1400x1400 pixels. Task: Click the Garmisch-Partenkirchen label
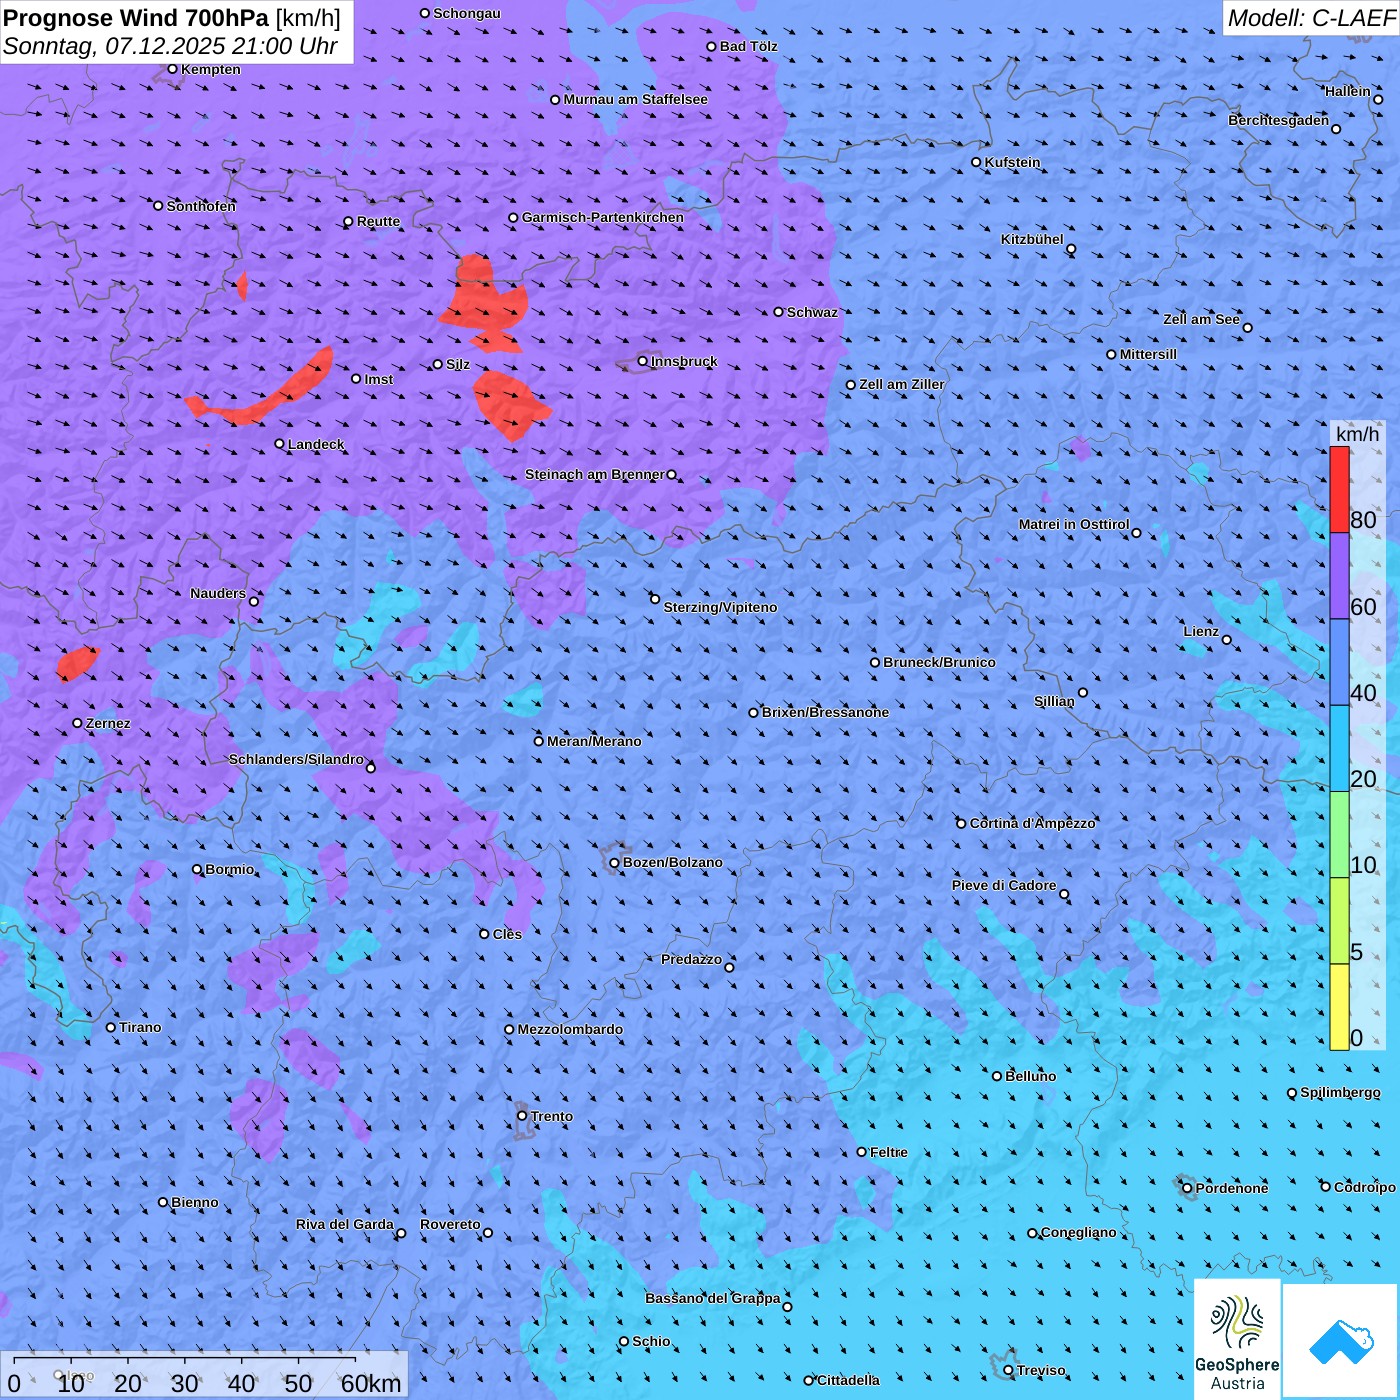click(603, 217)
